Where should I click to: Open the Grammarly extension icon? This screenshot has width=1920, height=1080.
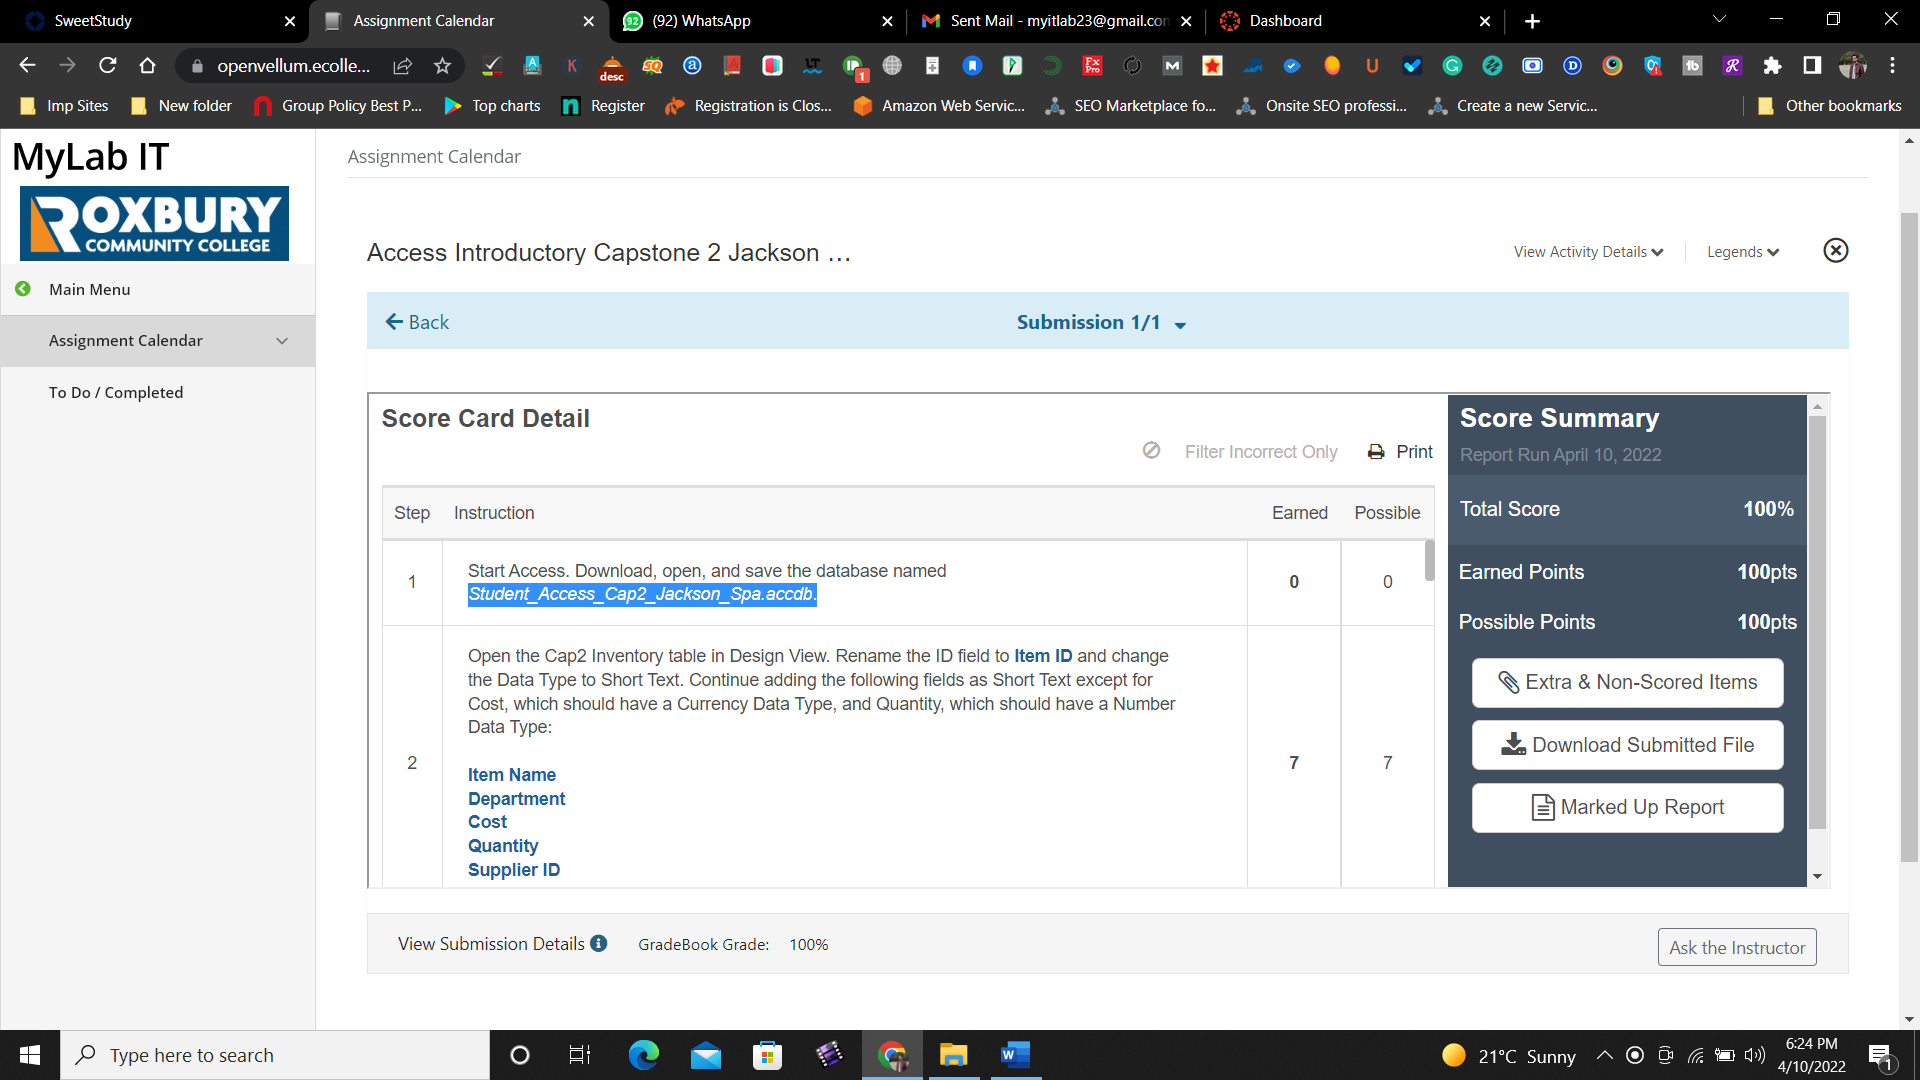(1452, 66)
